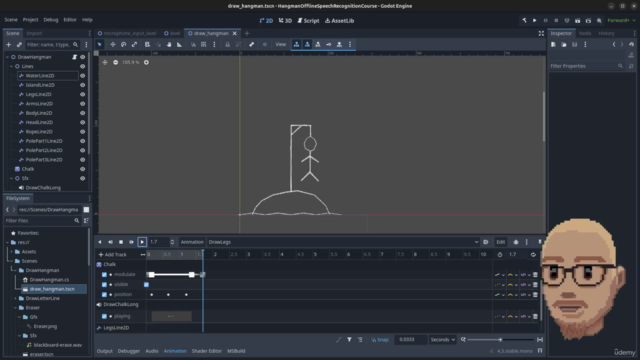The height and width of the screenshot is (360, 640).
Task: Stop the running project
Action: point(556,20)
